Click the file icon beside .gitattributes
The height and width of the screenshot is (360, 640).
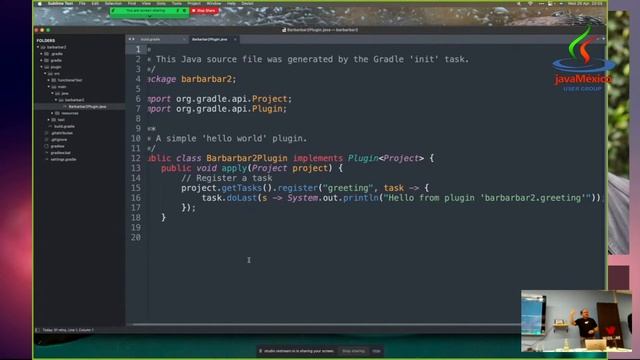tap(46, 133)
